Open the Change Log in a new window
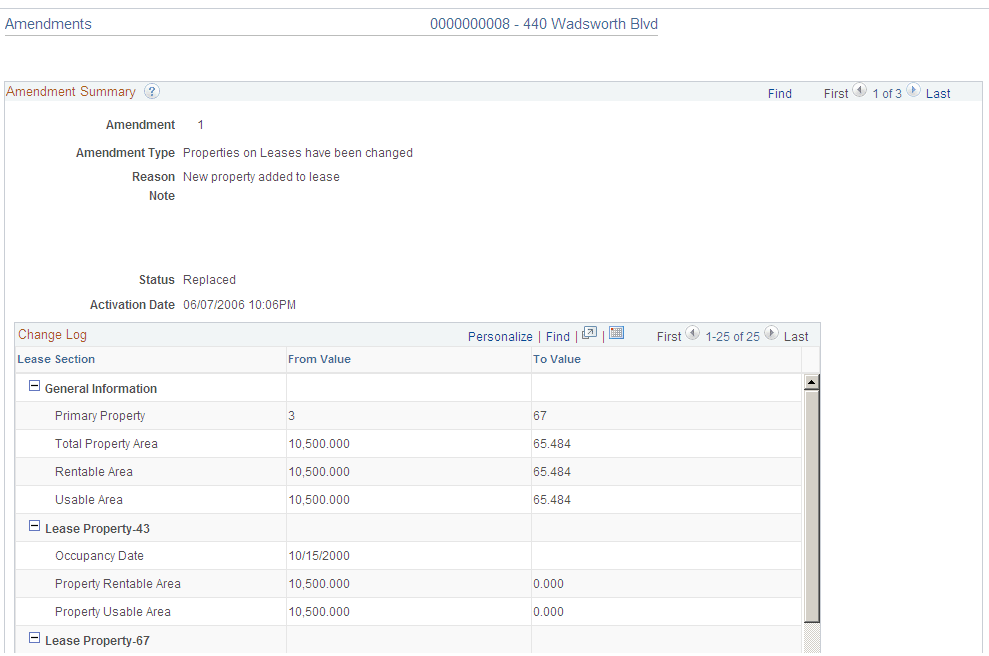This screenshot has height=656, width=989. pos(589,333)
